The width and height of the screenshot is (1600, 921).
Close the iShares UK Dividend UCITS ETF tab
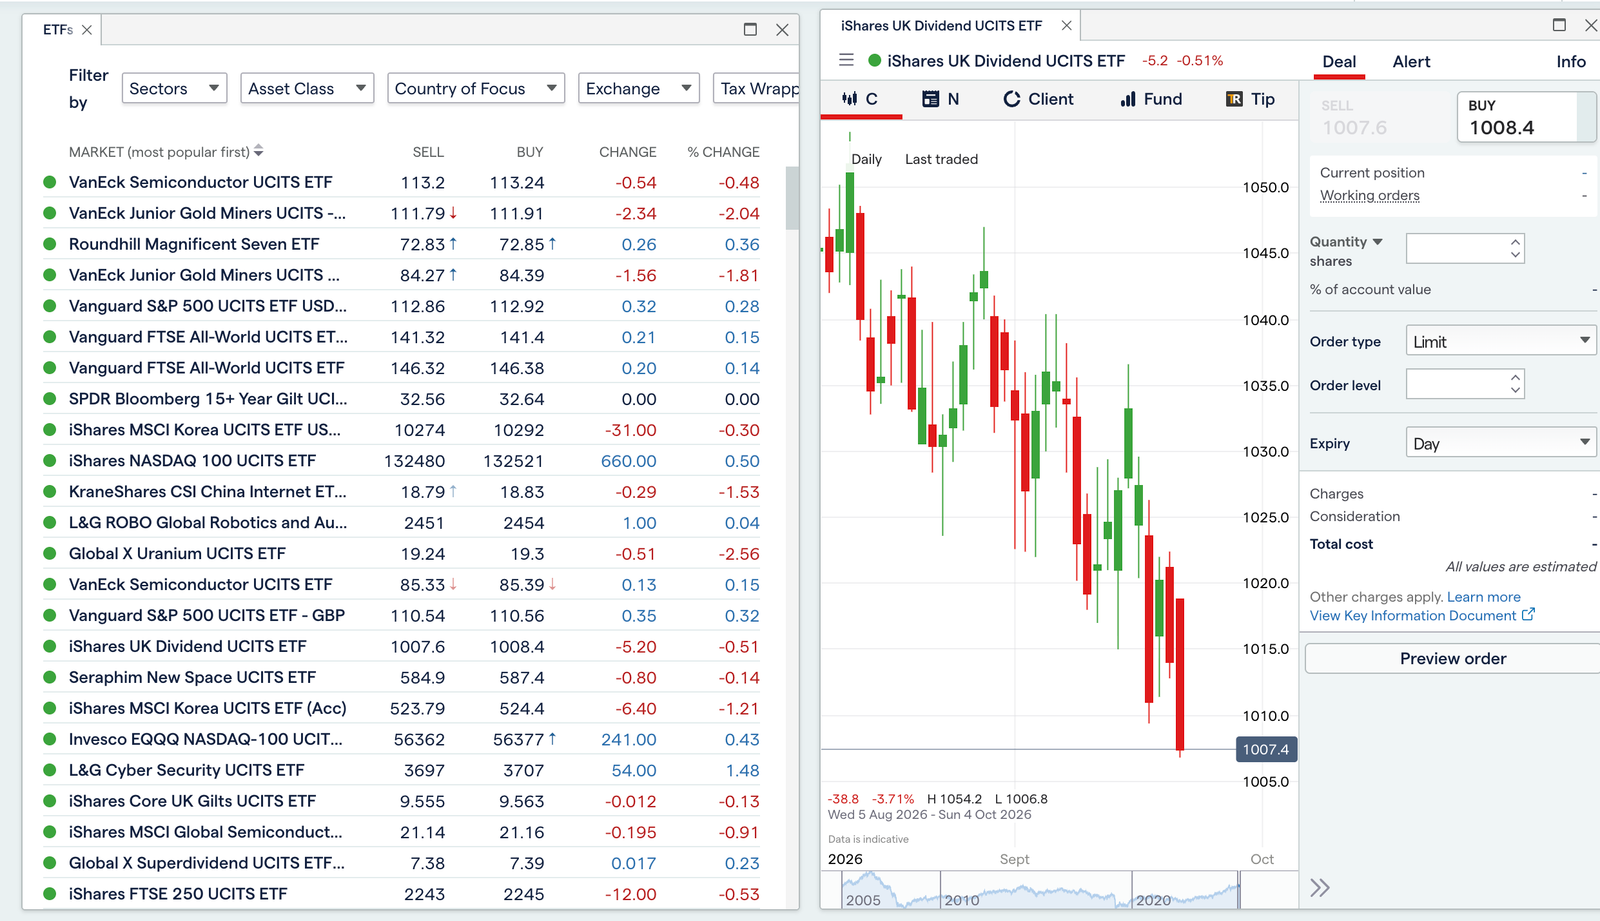click(1066, 25)
